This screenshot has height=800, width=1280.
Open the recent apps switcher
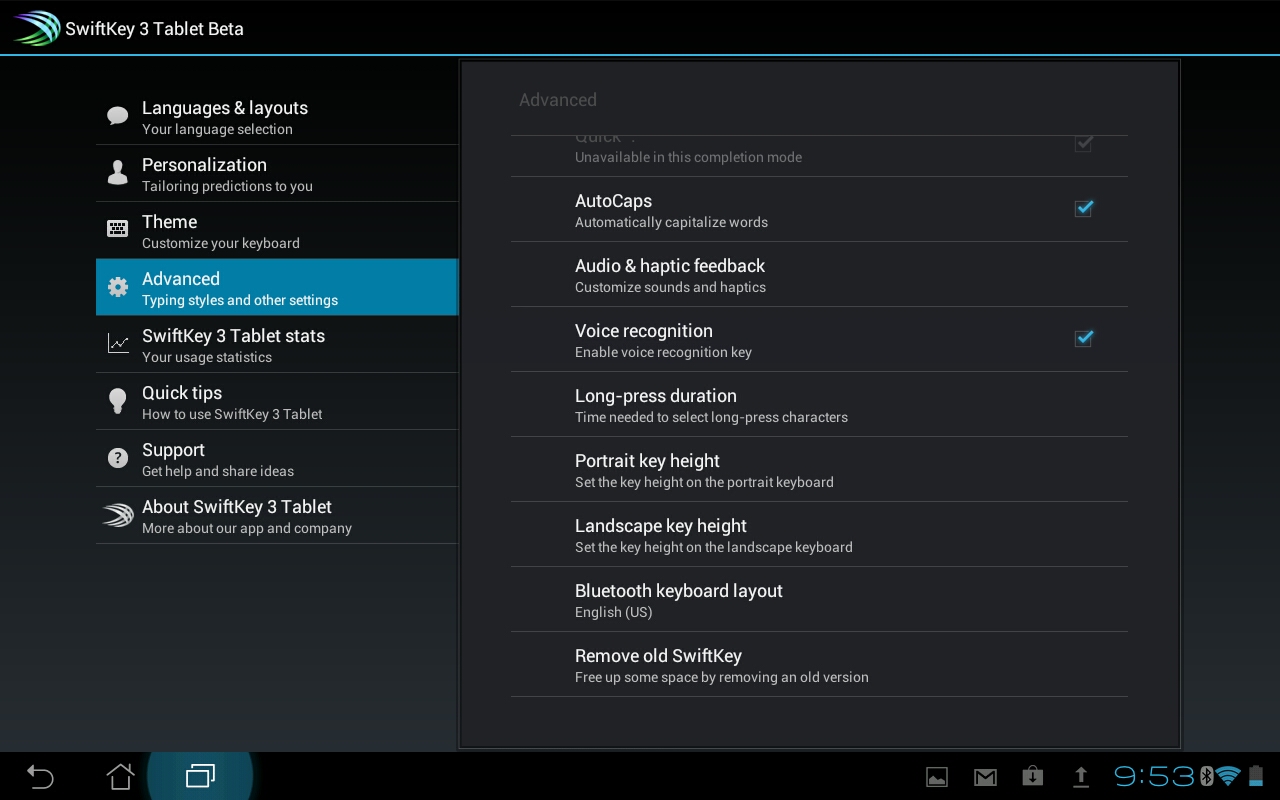click(200, 776)
